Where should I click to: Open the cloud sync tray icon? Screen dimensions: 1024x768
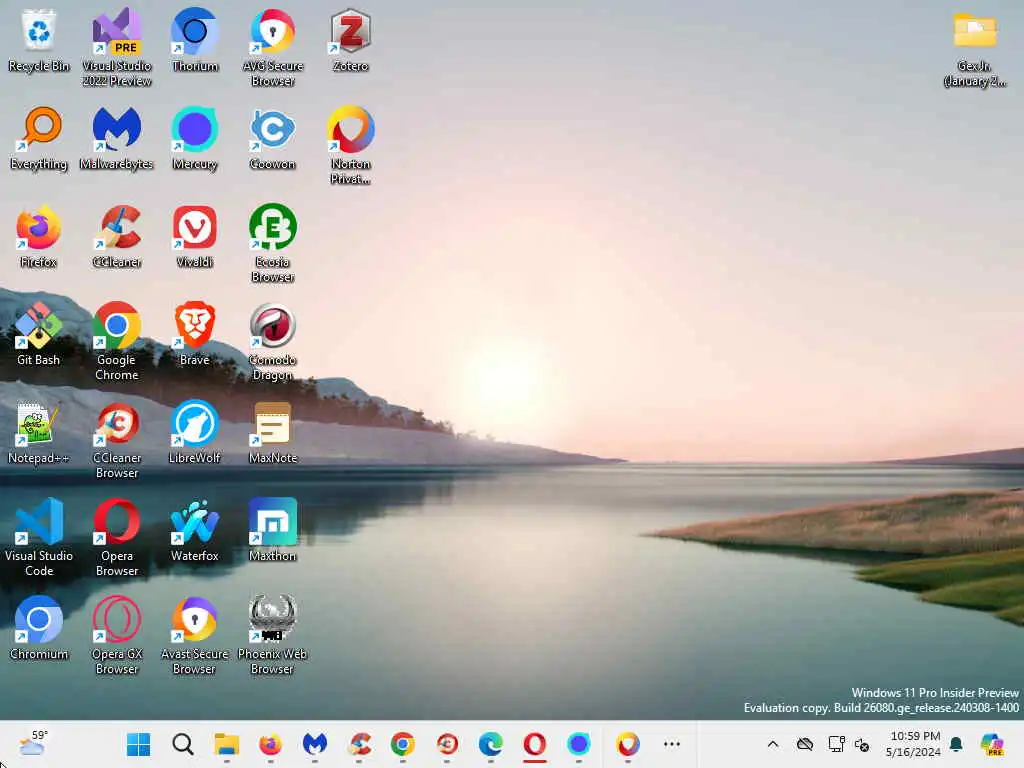click(x=805, y=744)
